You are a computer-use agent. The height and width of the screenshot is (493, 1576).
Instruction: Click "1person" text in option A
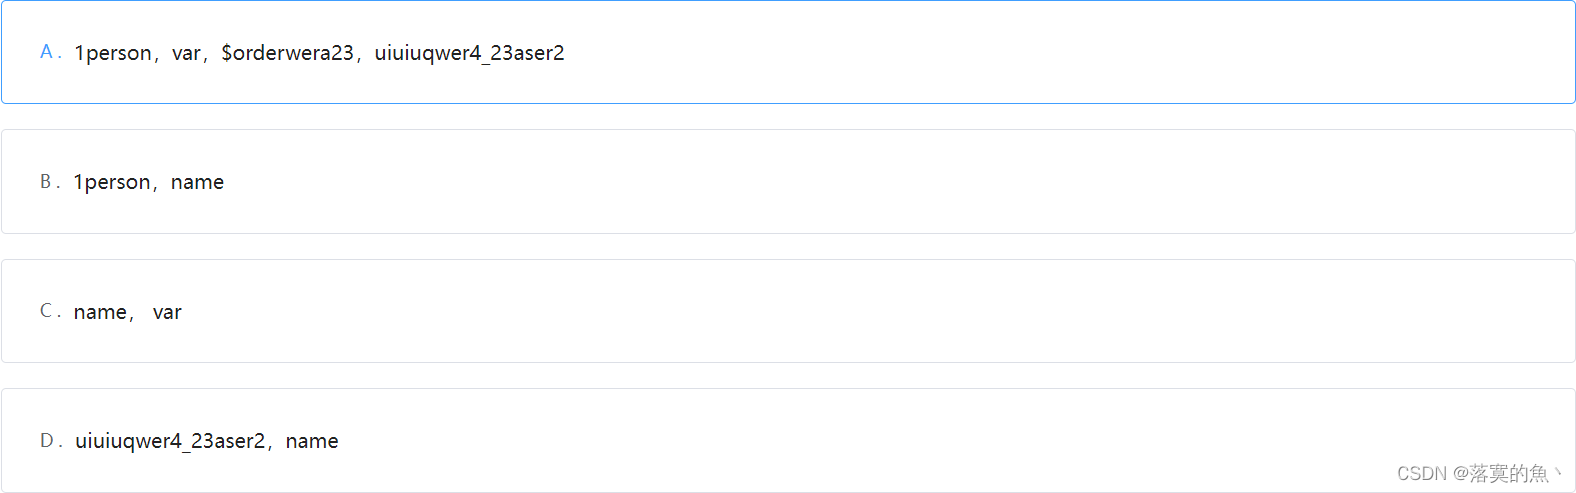coord(113,53)
